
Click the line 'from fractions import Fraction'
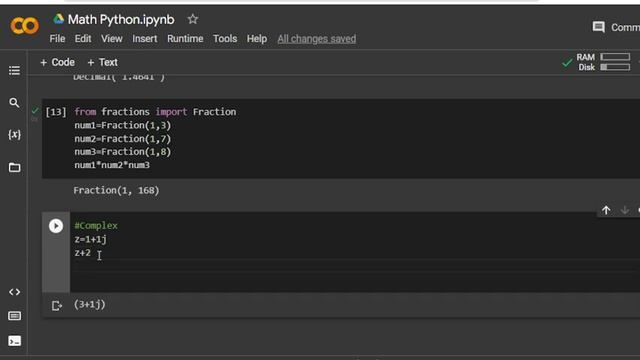pyautogui.click(x=155, y=112)
